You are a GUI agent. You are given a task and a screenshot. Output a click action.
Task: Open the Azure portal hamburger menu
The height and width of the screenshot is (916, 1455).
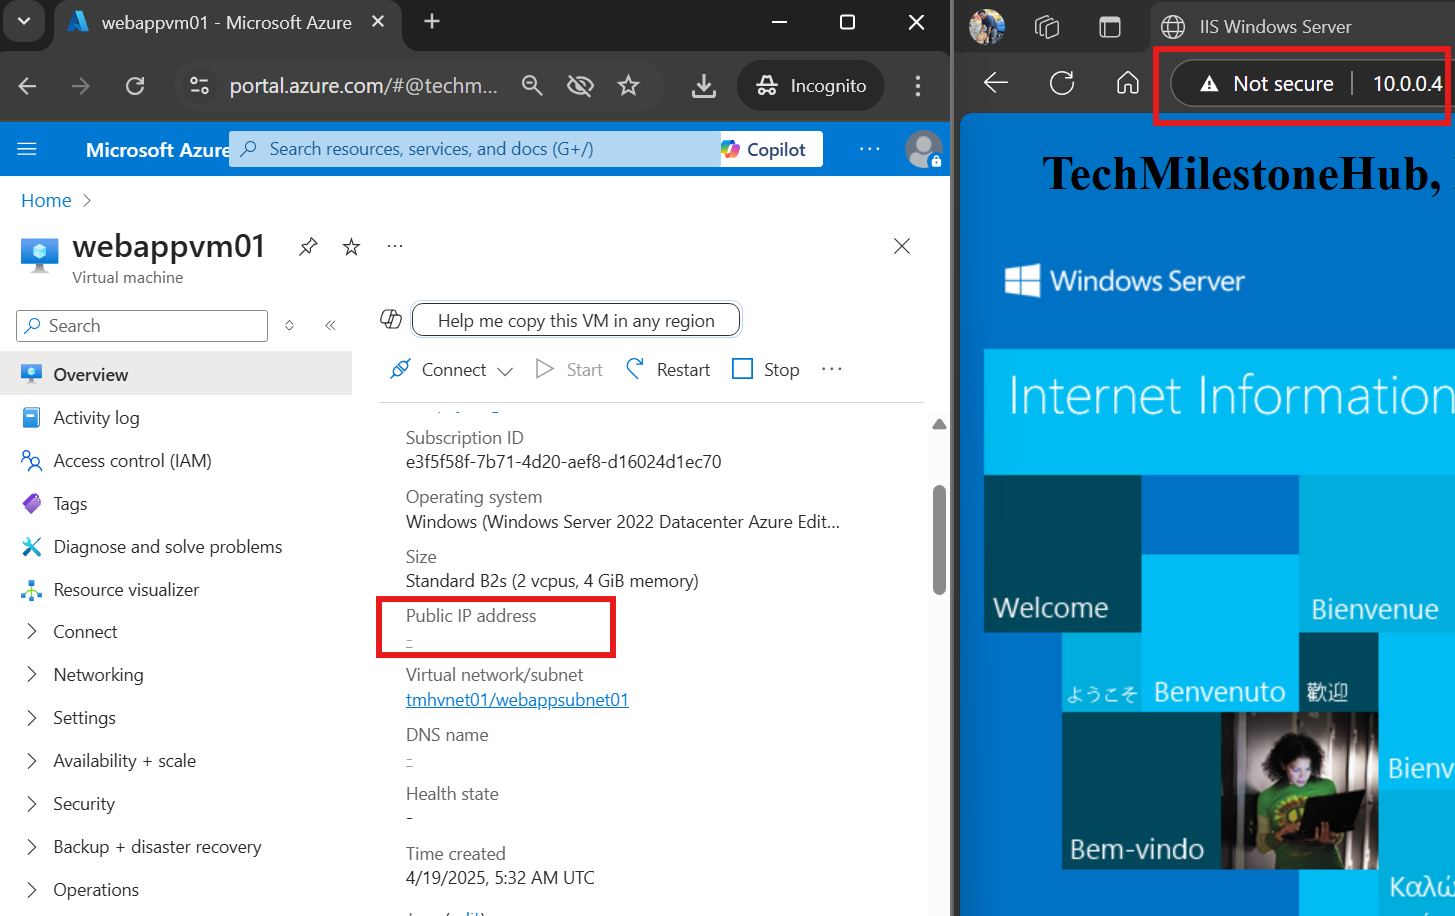[27, 149]
